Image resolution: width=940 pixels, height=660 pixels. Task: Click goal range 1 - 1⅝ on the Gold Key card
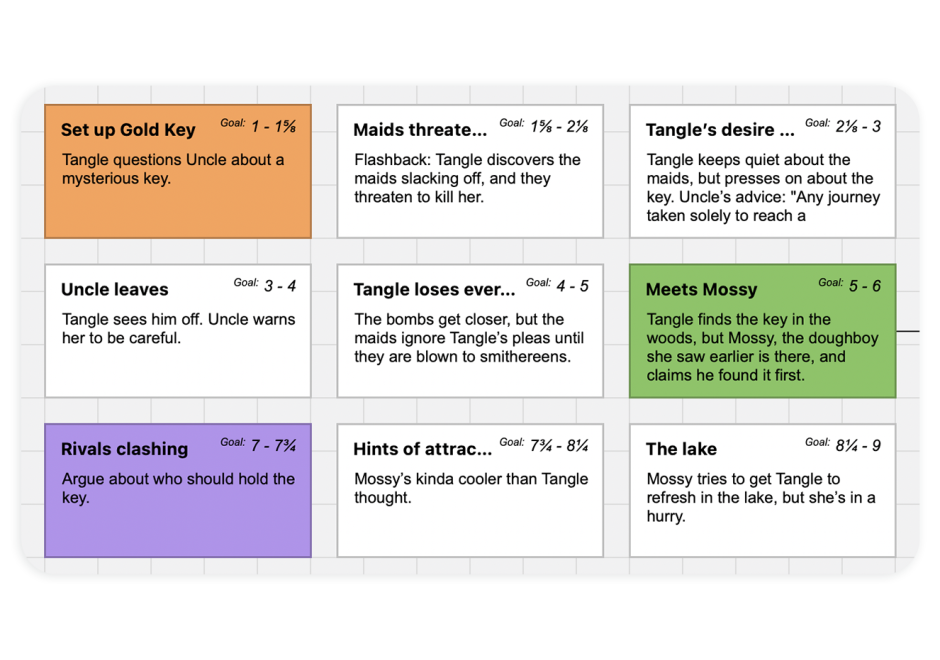click(273, 126)
